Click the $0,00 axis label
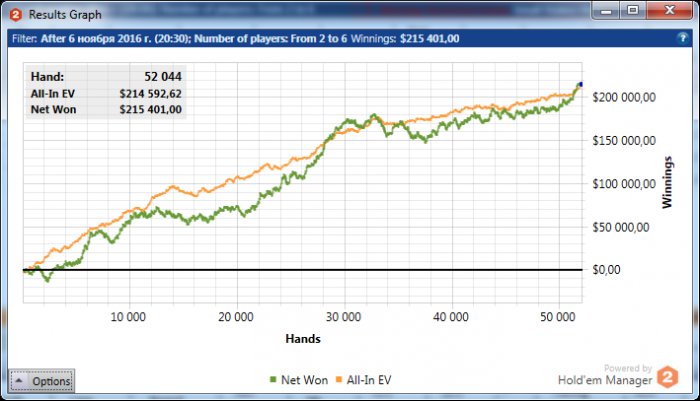Screen dimensions: 700x401 [x=606, y=270]
